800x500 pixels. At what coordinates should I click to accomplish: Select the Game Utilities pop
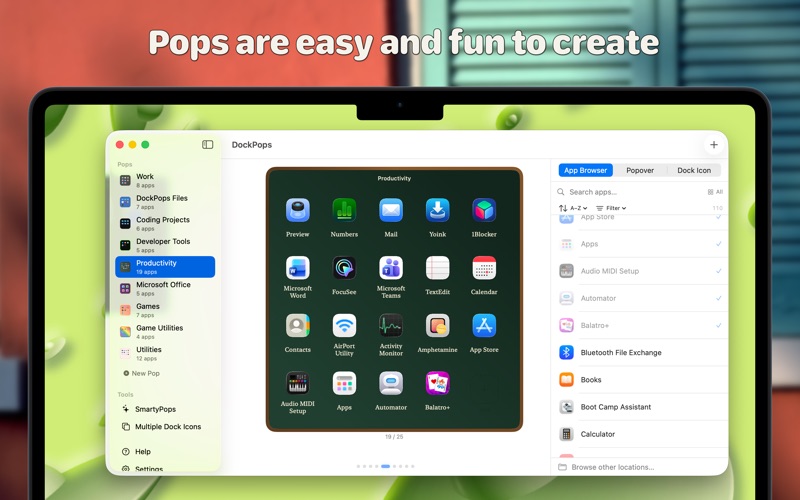pyautogui.click(x=165, y=332)
